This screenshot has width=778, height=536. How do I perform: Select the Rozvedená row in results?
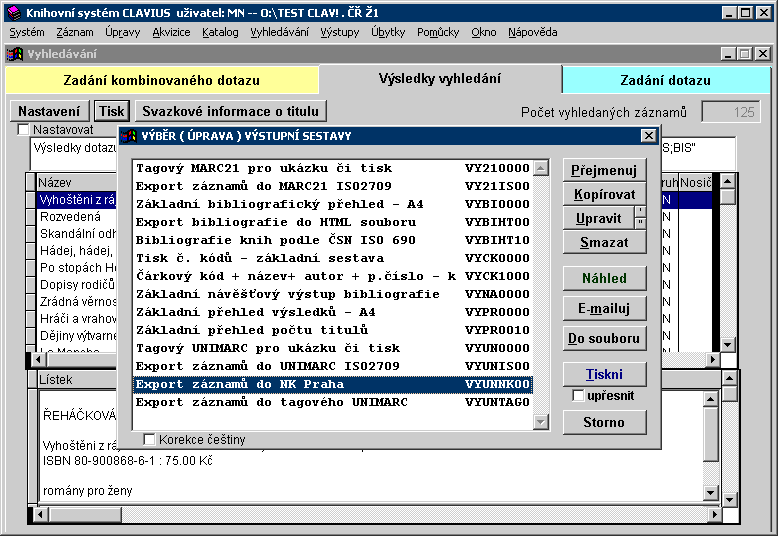[77, 216]
